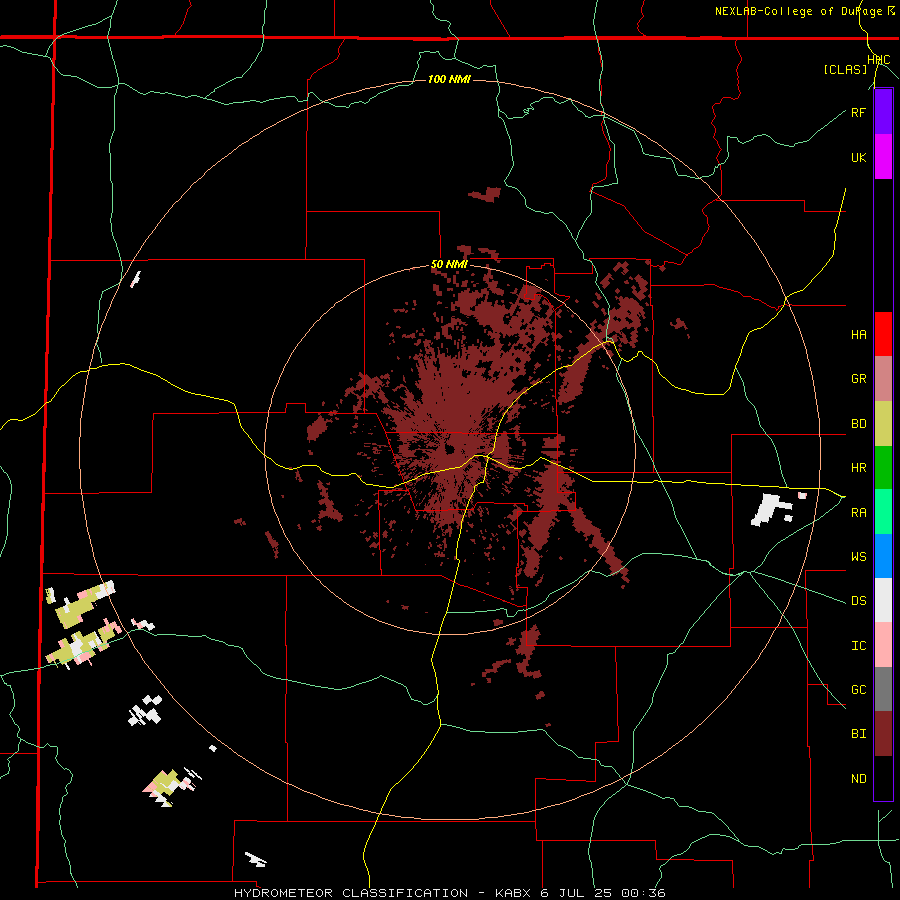The width and height of the screenshot is (900, 900).
Task: Click the BI biological brown swatch
Action: pos(883,734)
